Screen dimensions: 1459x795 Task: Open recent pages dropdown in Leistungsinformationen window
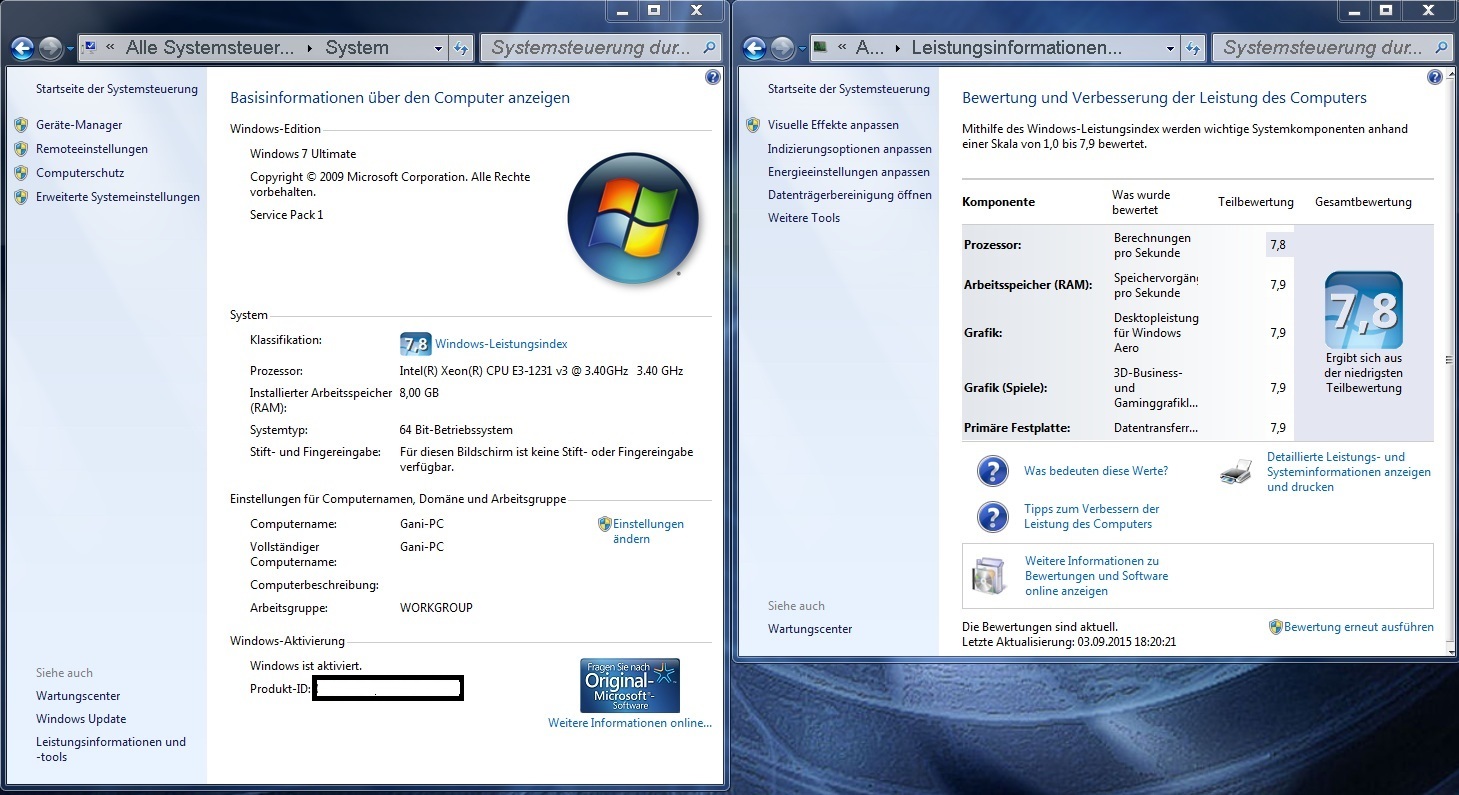(x=802, y=48)
